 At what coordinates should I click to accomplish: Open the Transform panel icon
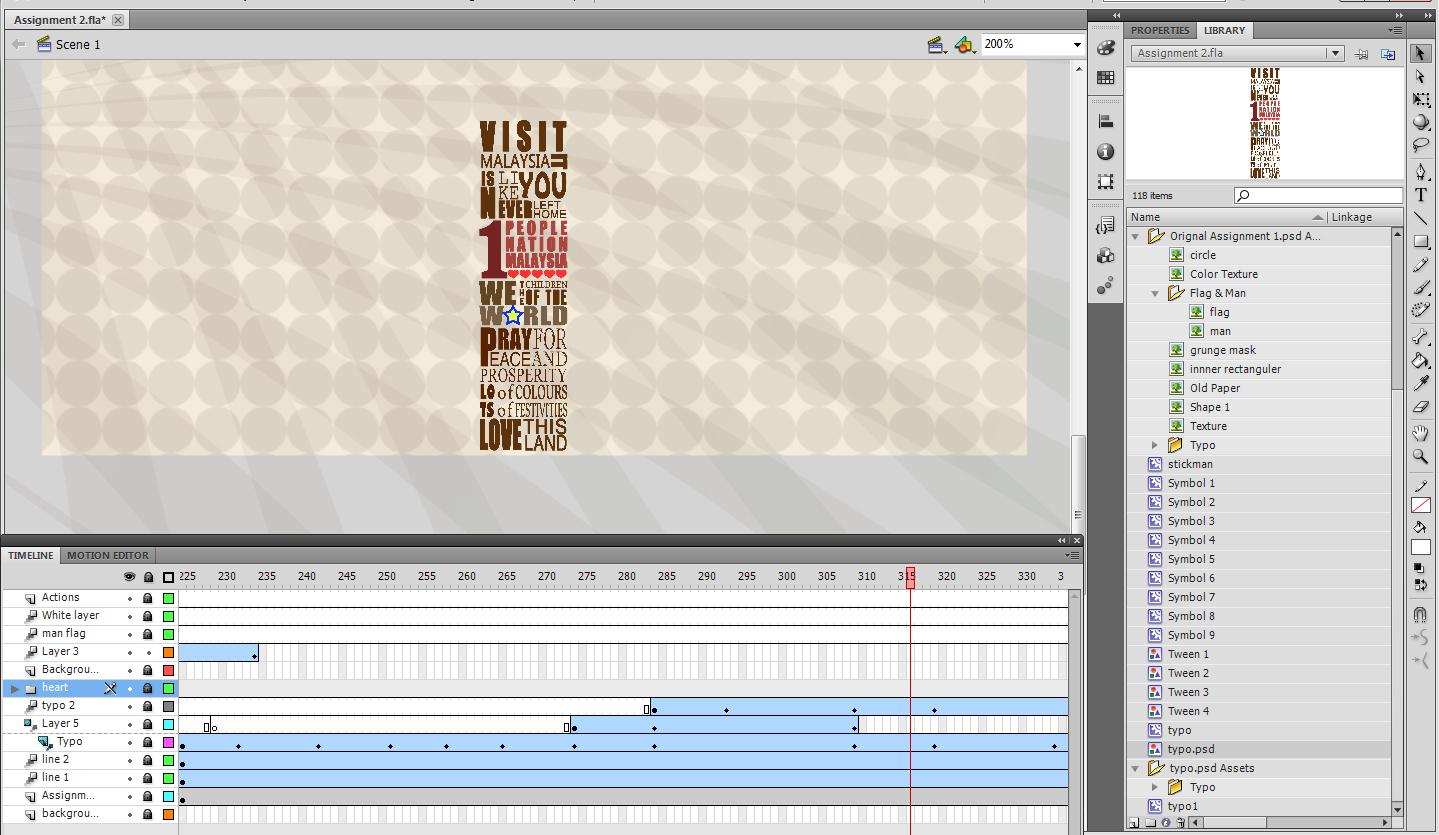pos(1106,182)
